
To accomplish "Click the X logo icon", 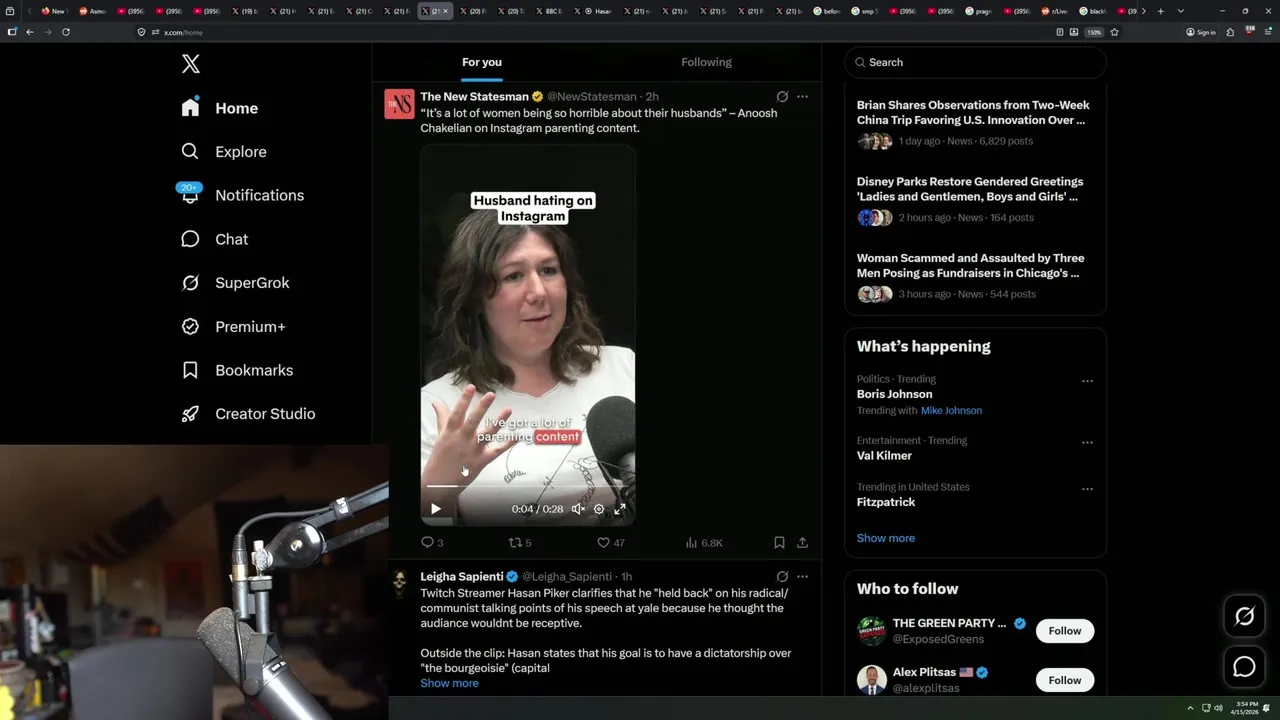I will pyautogui.click(x=191, y=64).
